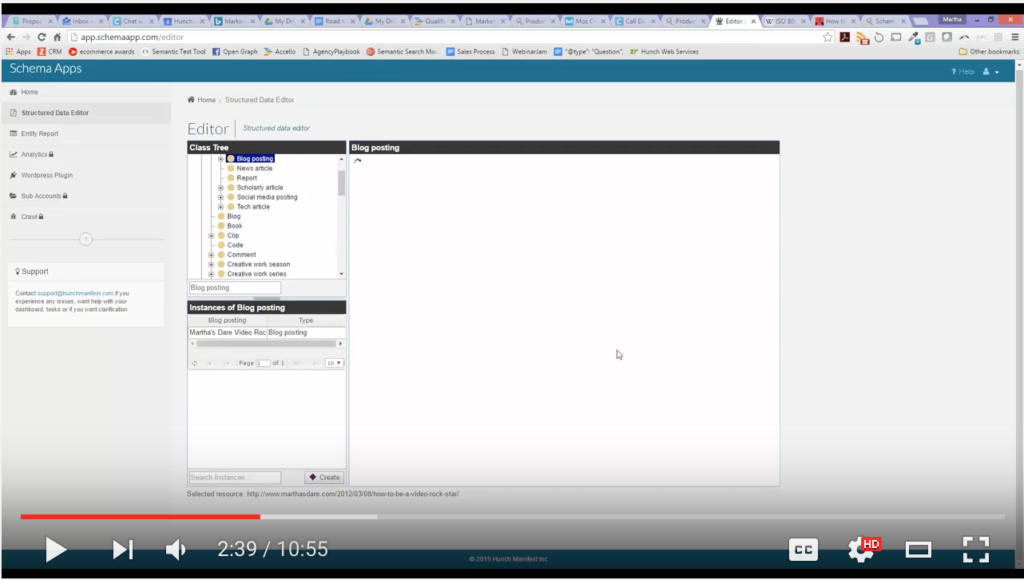Open Wordpress Plugin in the sidebar

[46, 175]
